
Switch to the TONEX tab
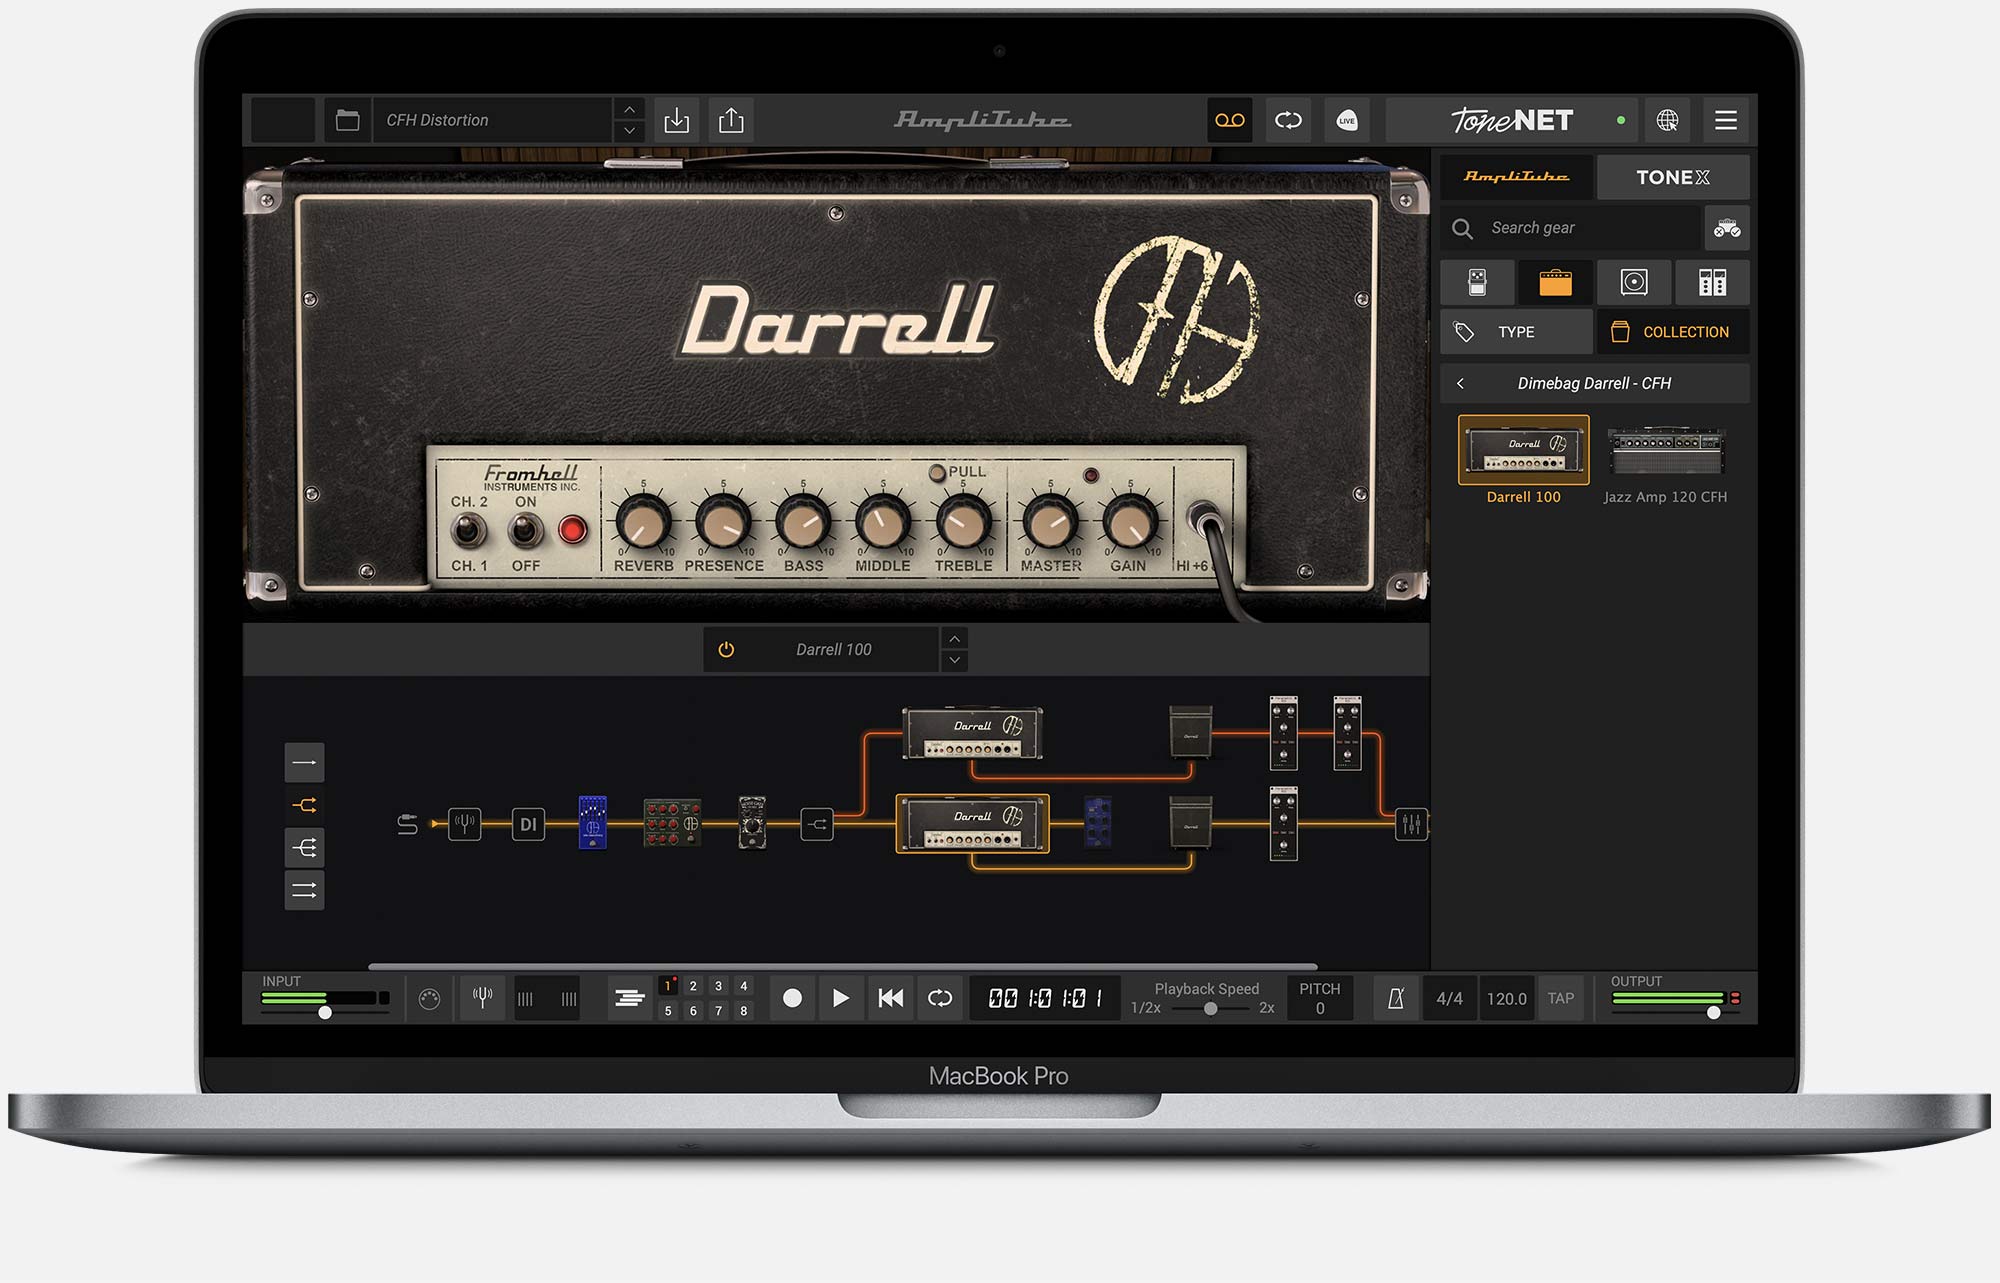pyautogui.click(x=1672, y=177)
